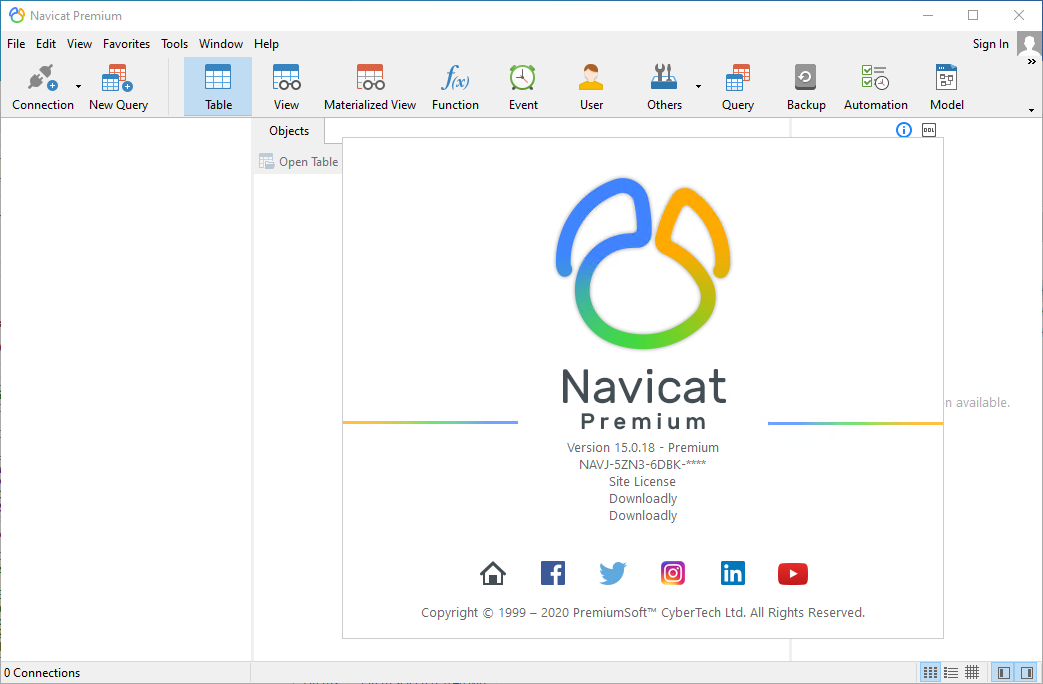Open the Function designer
The height and width of the screenshot is (684, 1043).
(x=455, y=86)
